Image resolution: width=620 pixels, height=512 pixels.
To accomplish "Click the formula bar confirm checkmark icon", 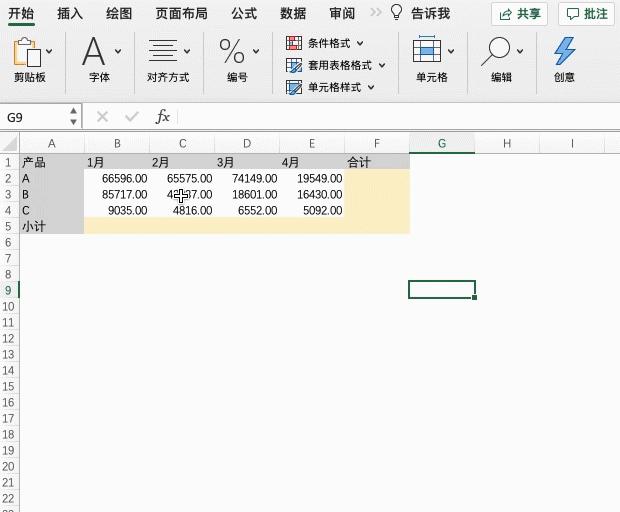I will click(131, 117).
